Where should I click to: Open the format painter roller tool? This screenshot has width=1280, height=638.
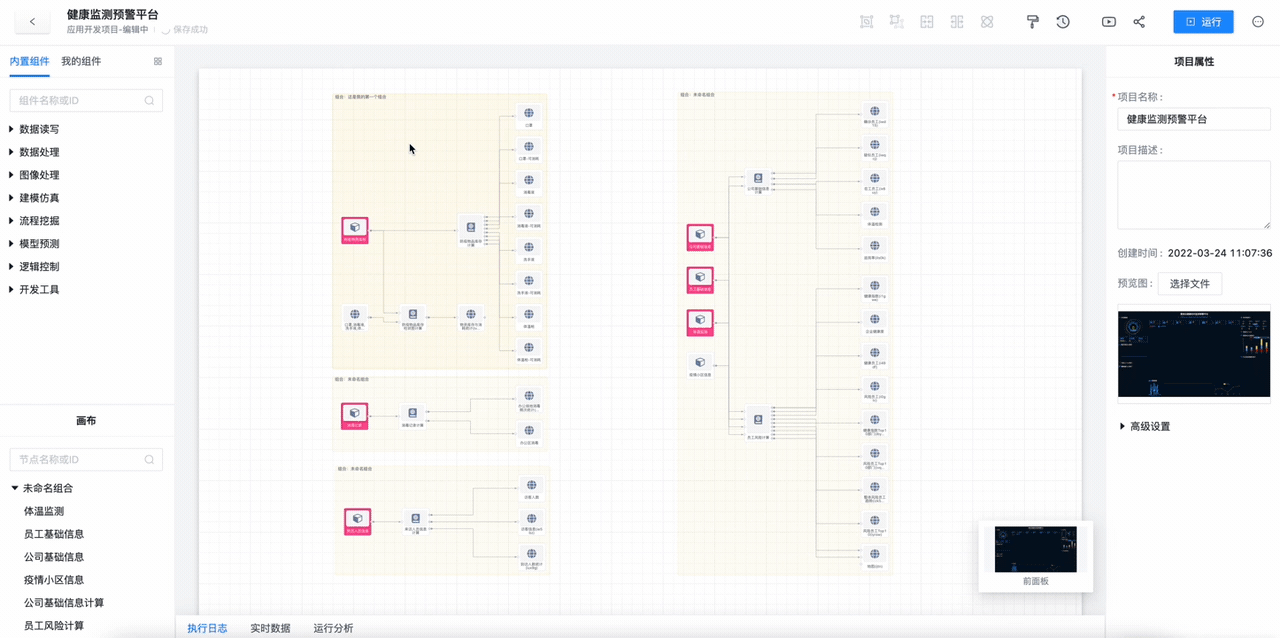point(1033,22)
